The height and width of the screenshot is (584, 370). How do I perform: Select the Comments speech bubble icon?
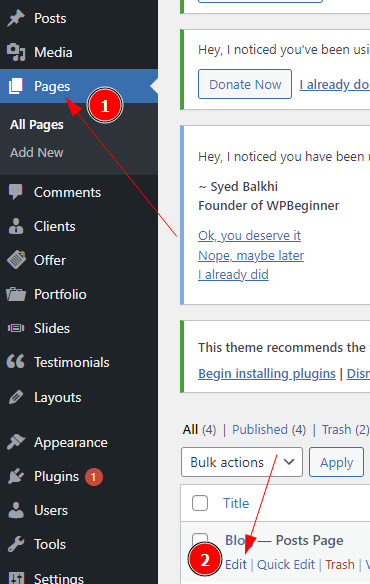(16, 192)
